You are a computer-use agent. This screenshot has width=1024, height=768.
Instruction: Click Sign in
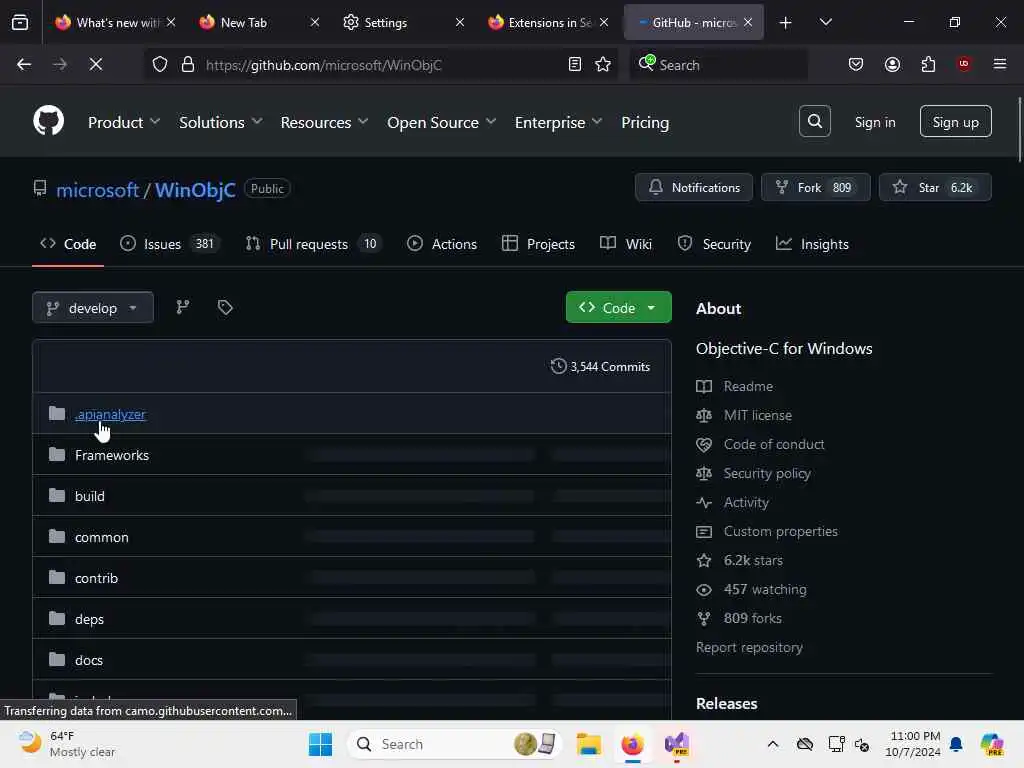click(875, 122)
